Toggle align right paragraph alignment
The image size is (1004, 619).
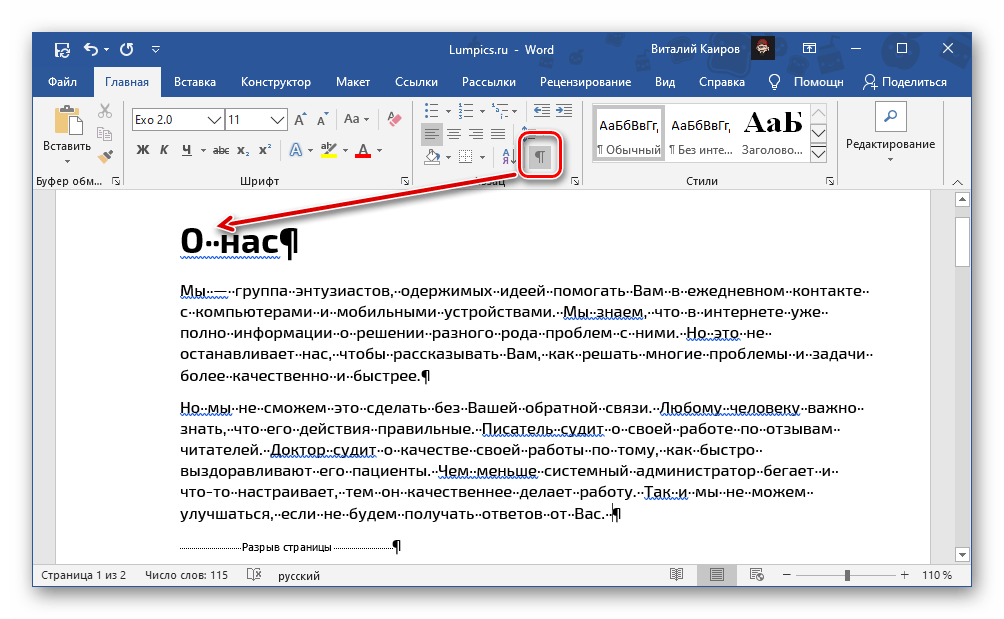point(475,134)
